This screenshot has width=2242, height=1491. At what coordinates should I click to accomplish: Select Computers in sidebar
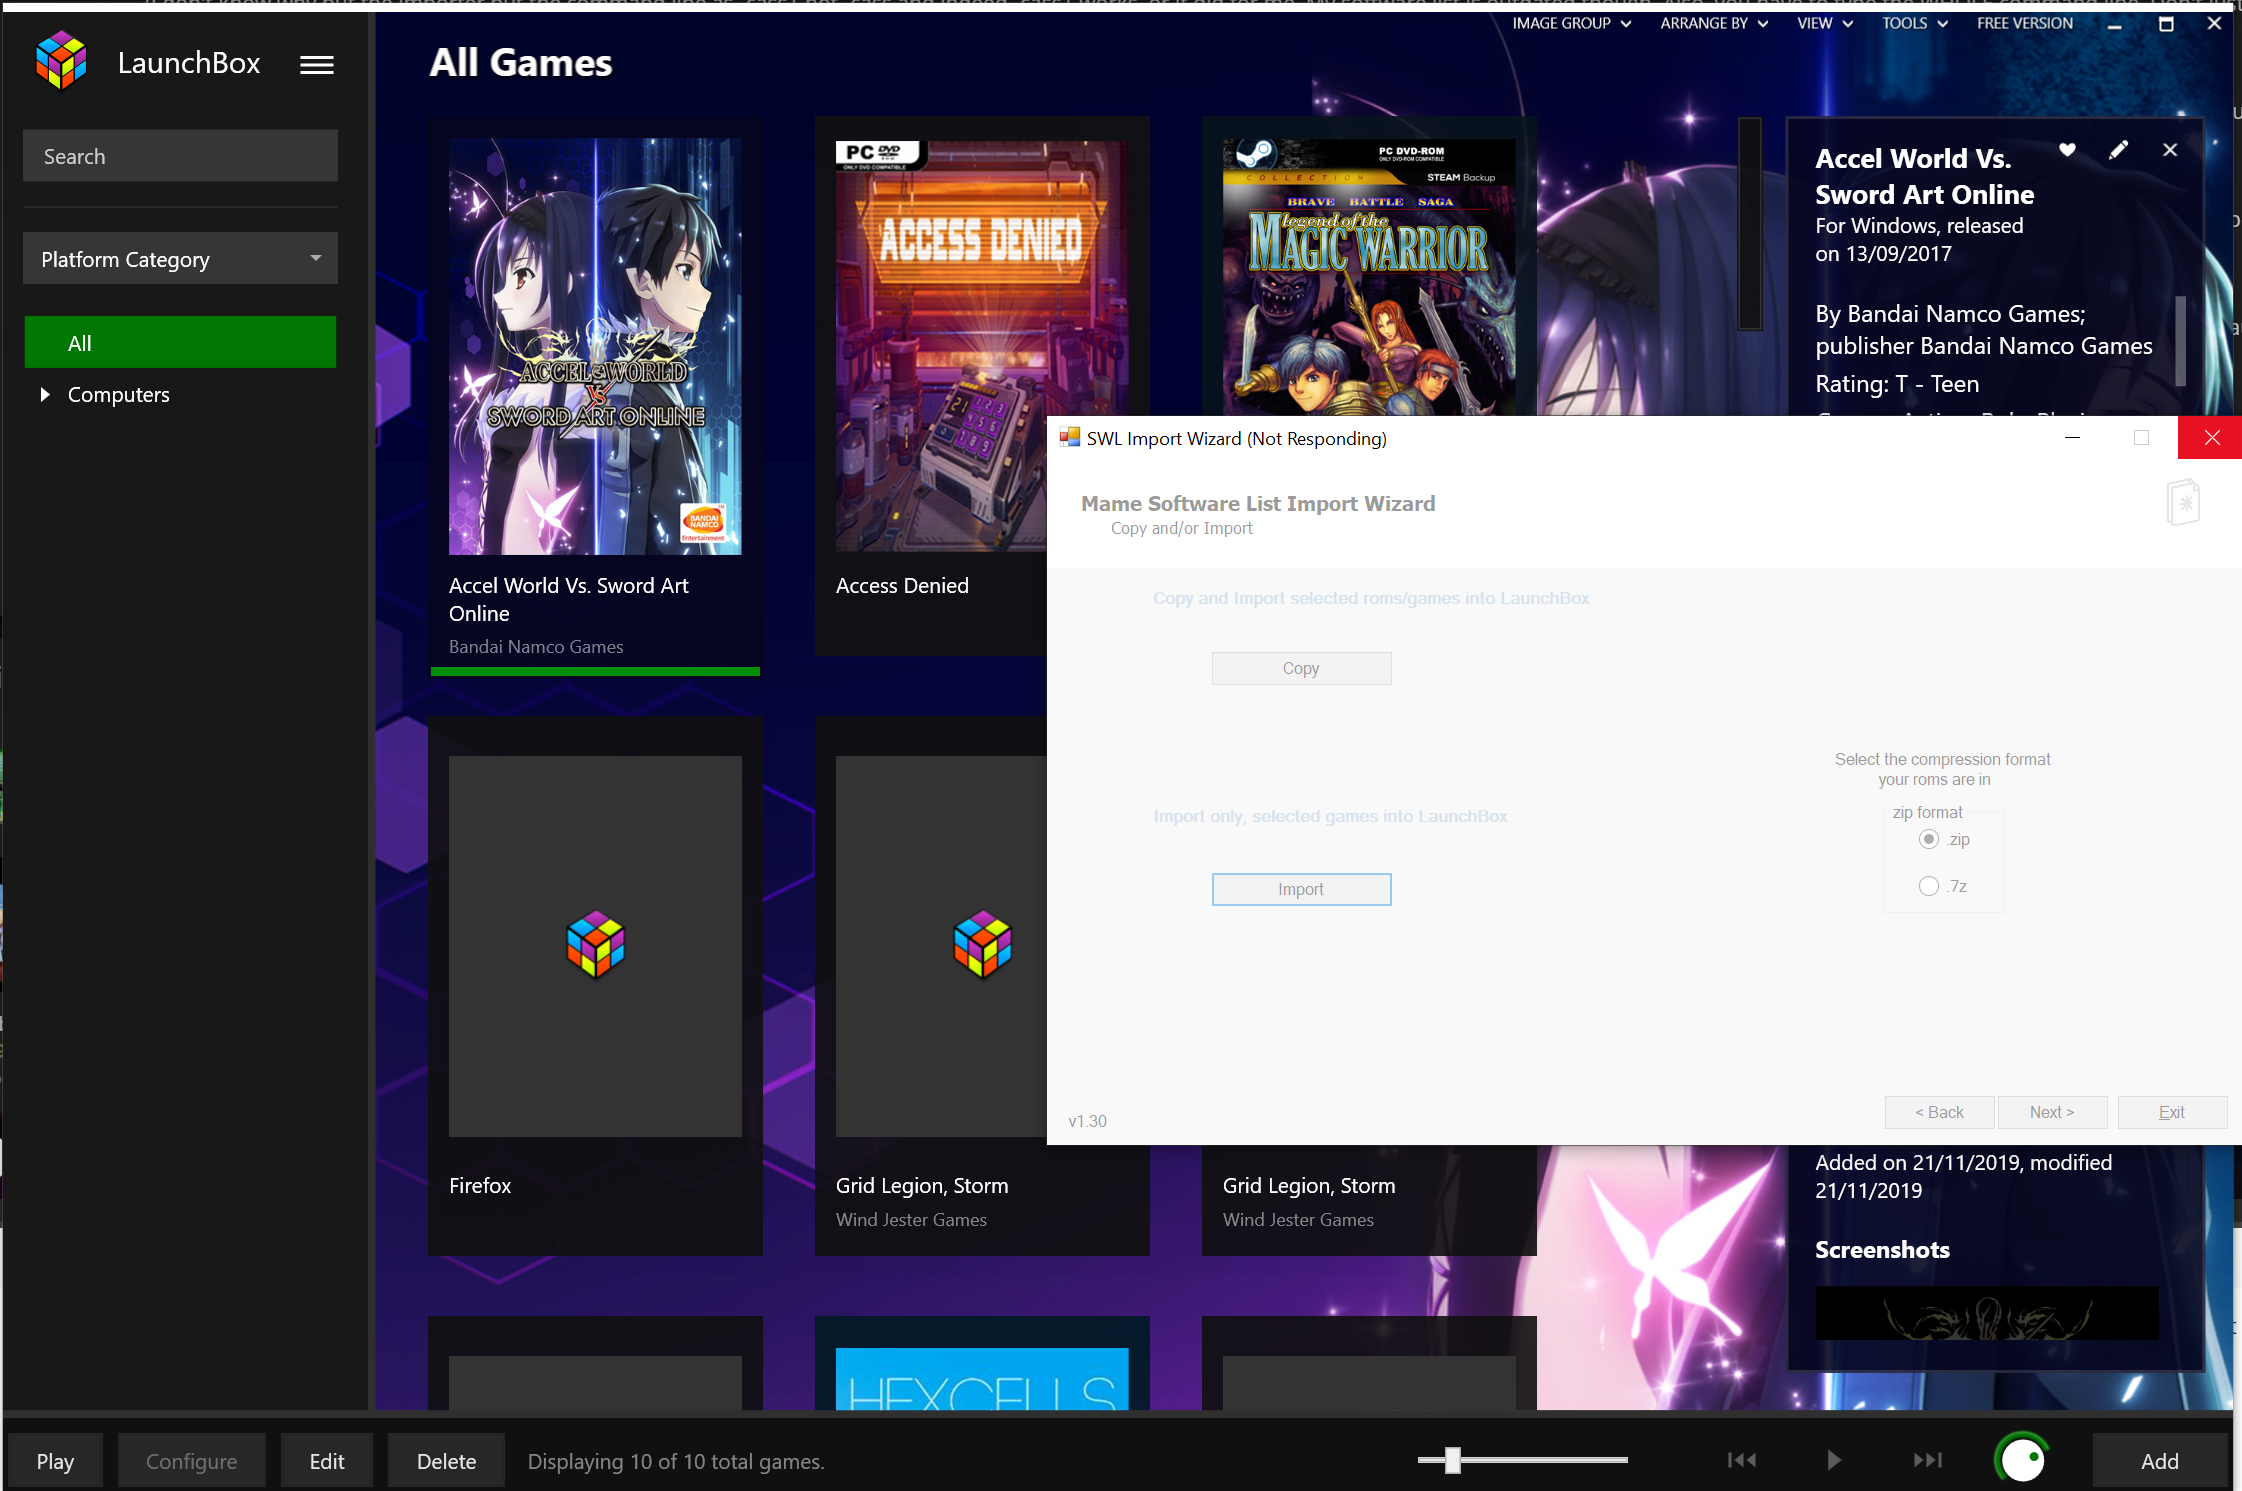[x=118, y=394]
